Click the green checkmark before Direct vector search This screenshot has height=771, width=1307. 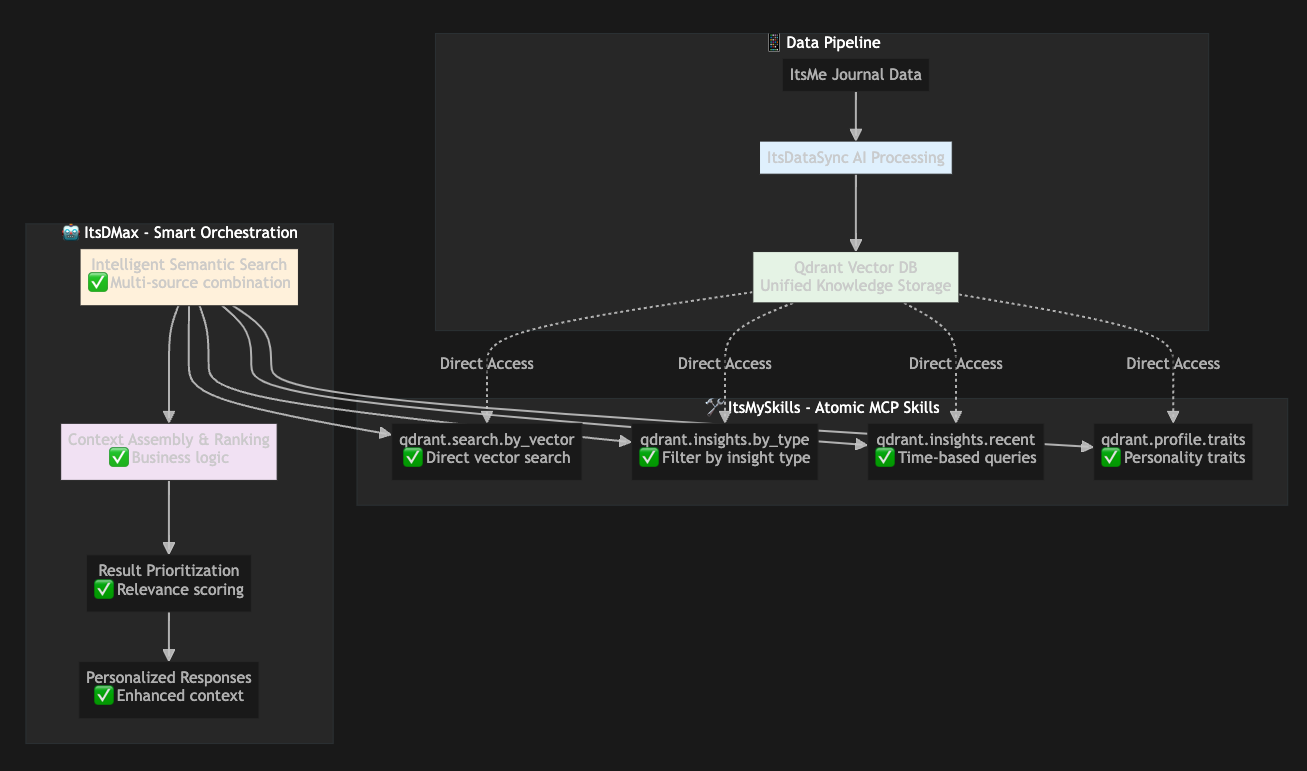pyautogui.click(x=412, y=458)
